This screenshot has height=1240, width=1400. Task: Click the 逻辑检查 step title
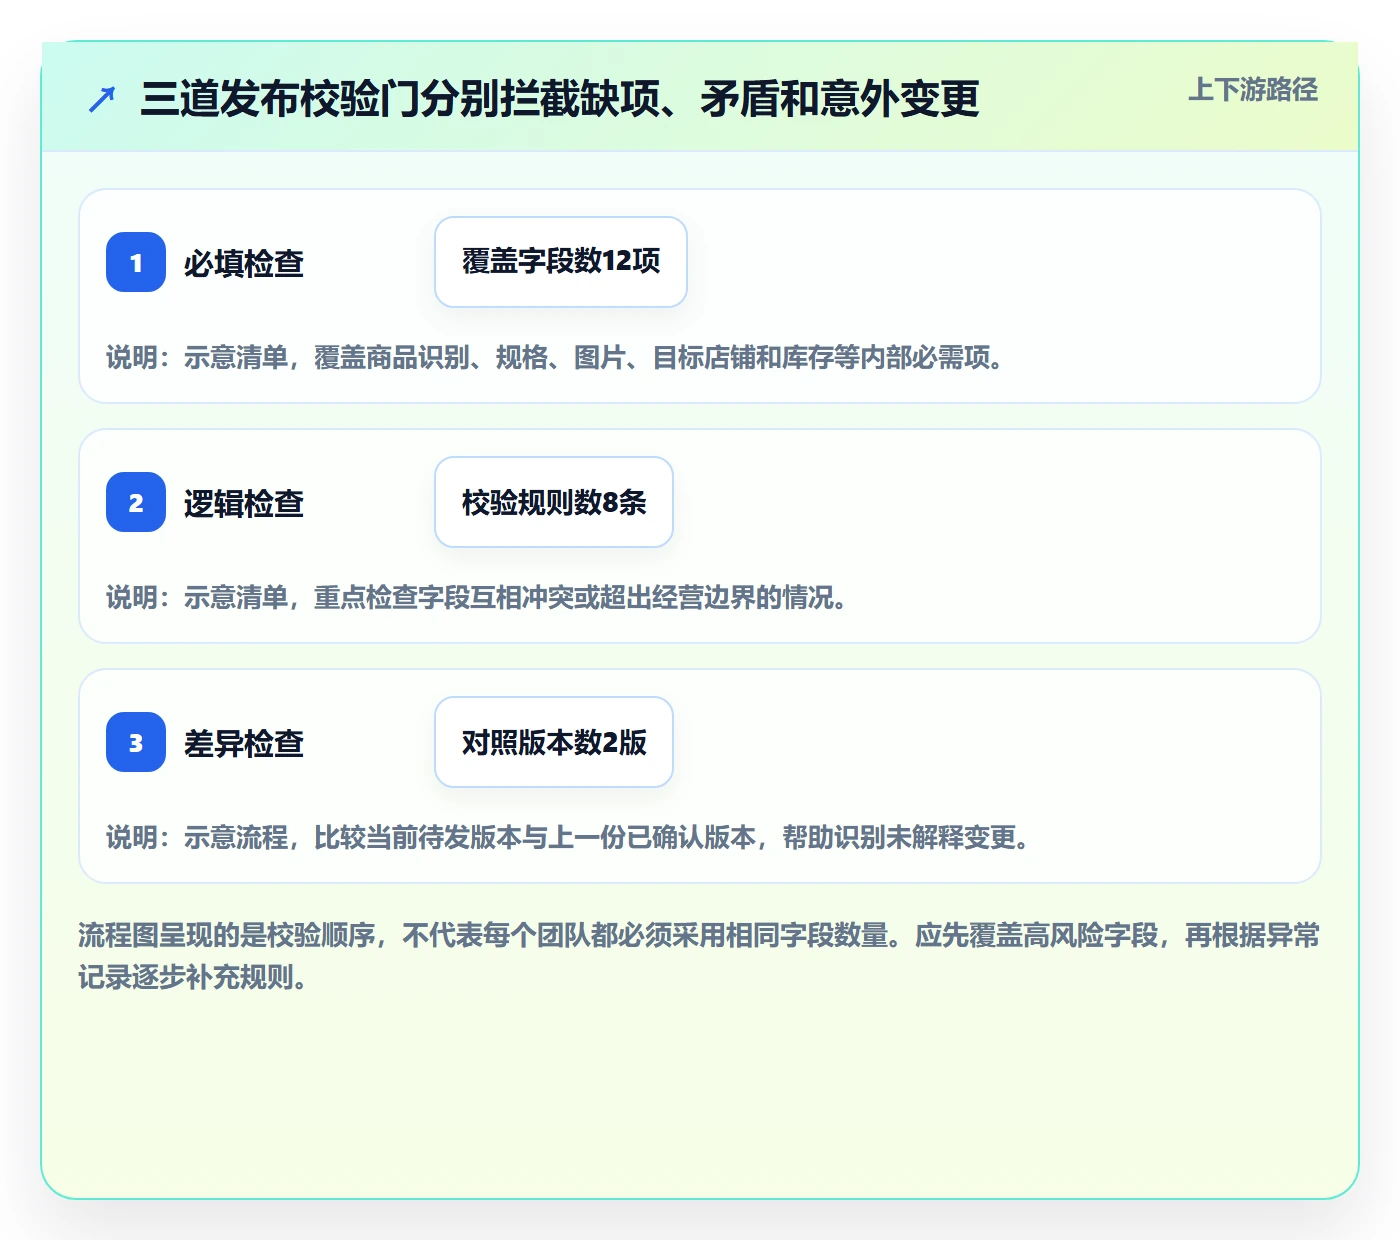pos(244,503)
